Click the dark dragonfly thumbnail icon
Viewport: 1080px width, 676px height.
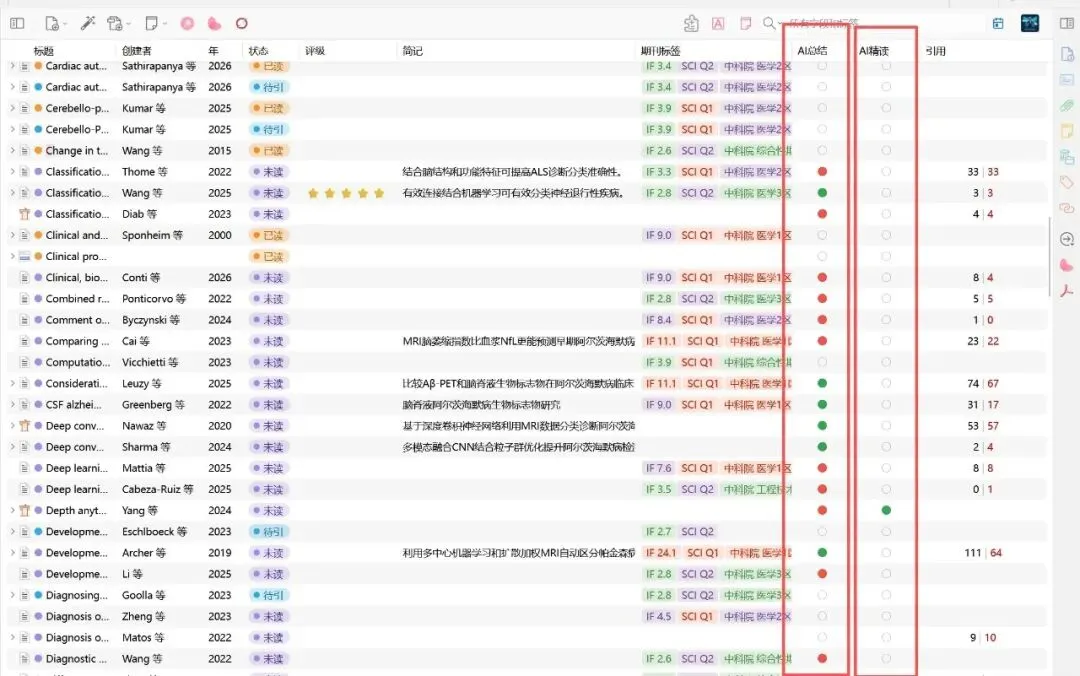pyautogui.click(x=1030, y=23)
